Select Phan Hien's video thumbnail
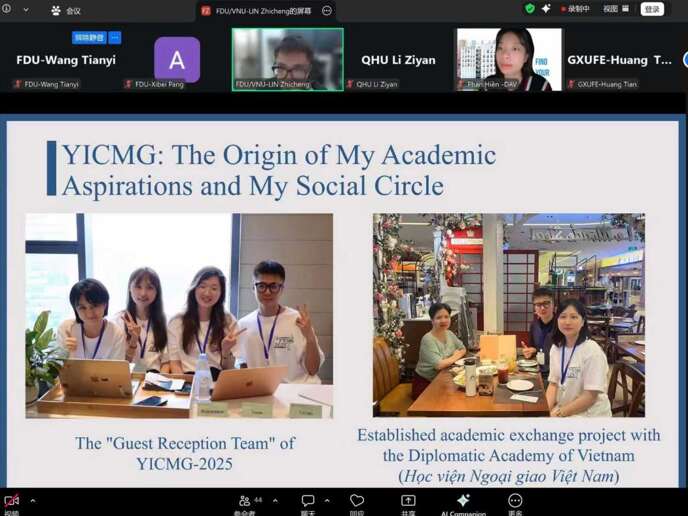688x516 pixels. click(509, 59)
